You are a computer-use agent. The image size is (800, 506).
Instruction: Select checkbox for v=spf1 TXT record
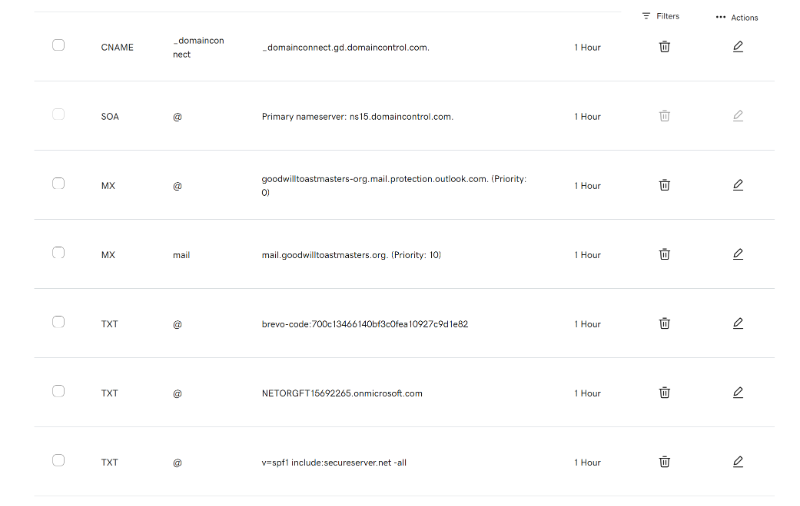(x=59, y=460)
